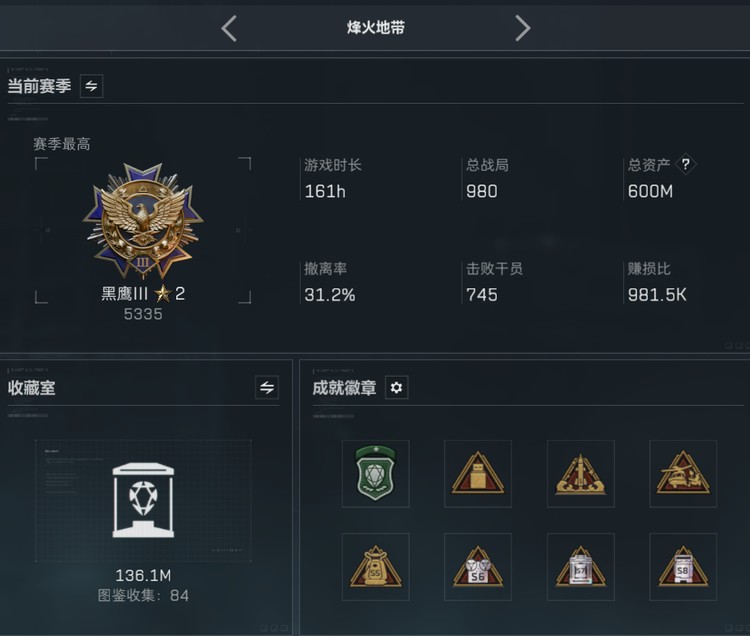Open the 总资产 help question mark

685,164
